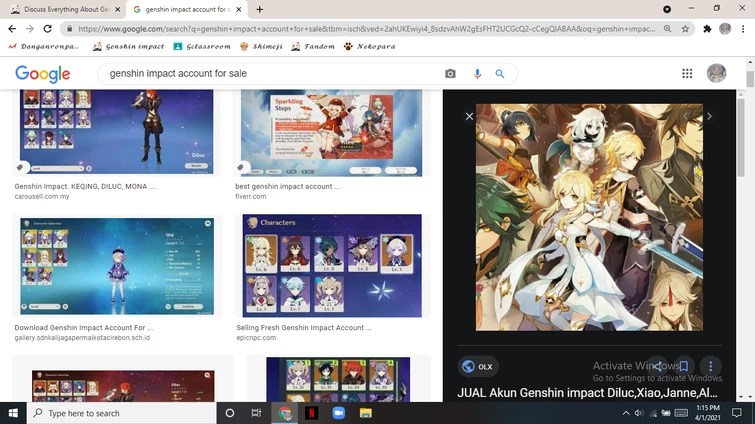Open the Genshin impact bookmark
Image resolution: width=755 pixels, height=424 pixels.
[128, 46]
